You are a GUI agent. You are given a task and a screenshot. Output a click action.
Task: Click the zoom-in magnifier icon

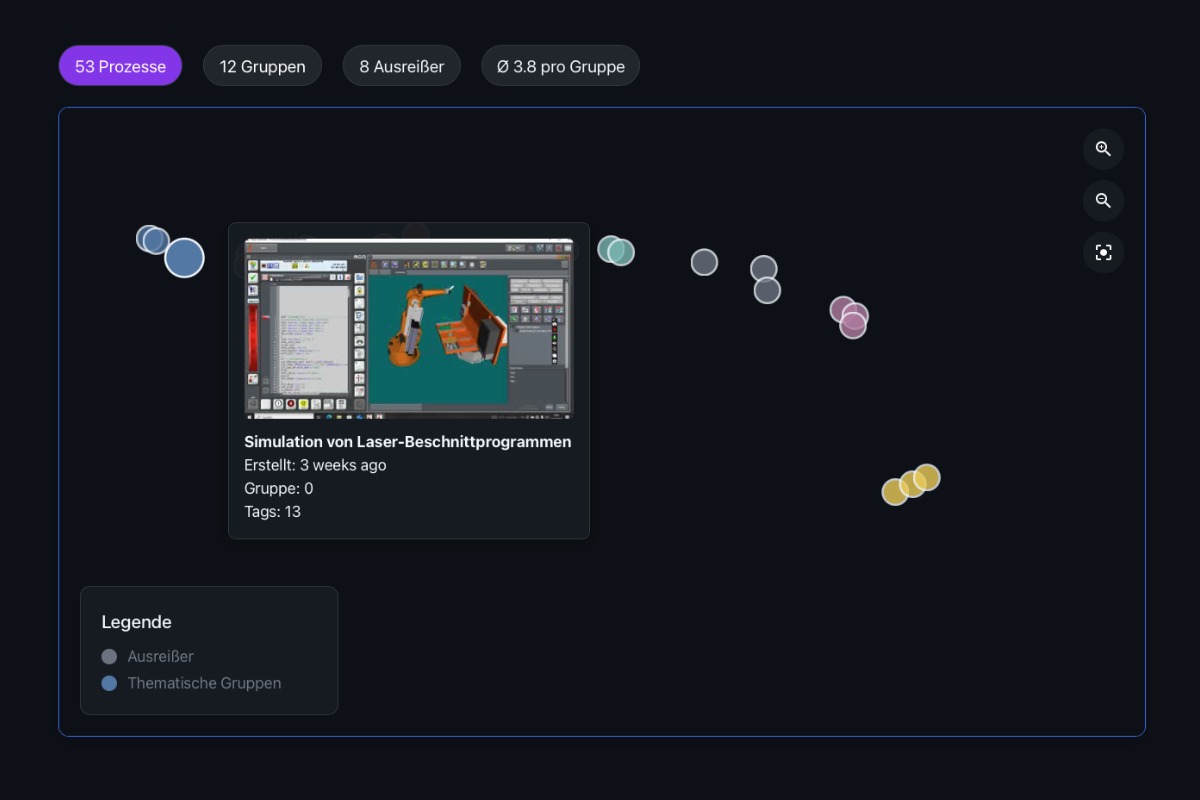[1103, 148]
